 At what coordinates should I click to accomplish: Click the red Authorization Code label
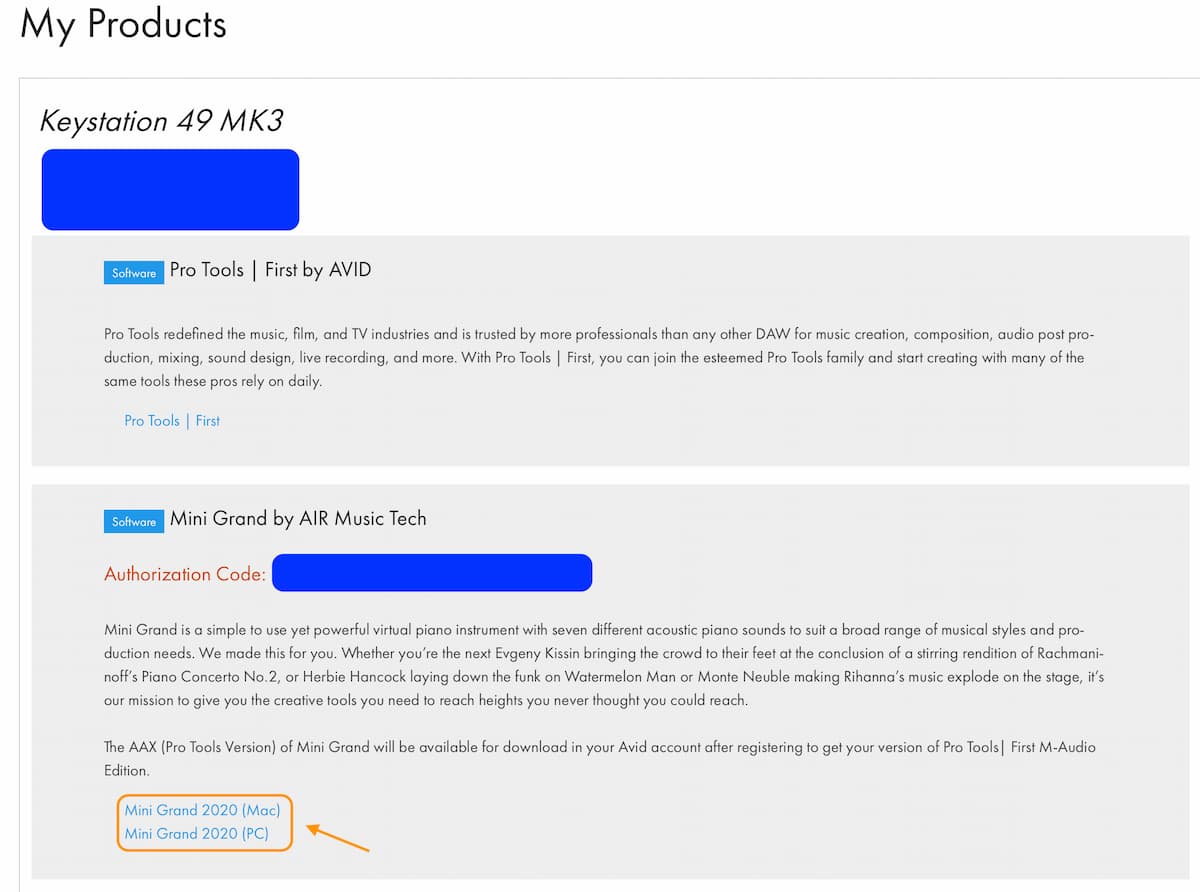pyautogui.click(x=185, y=574)
